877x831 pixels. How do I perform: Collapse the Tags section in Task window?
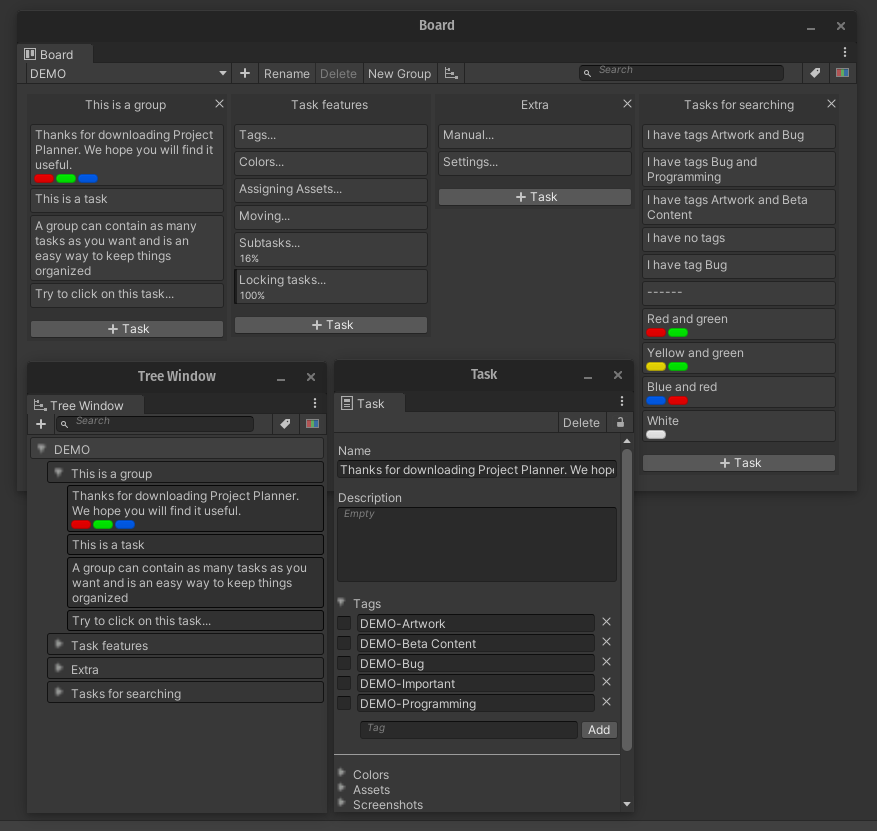click(x=342, y=602)
